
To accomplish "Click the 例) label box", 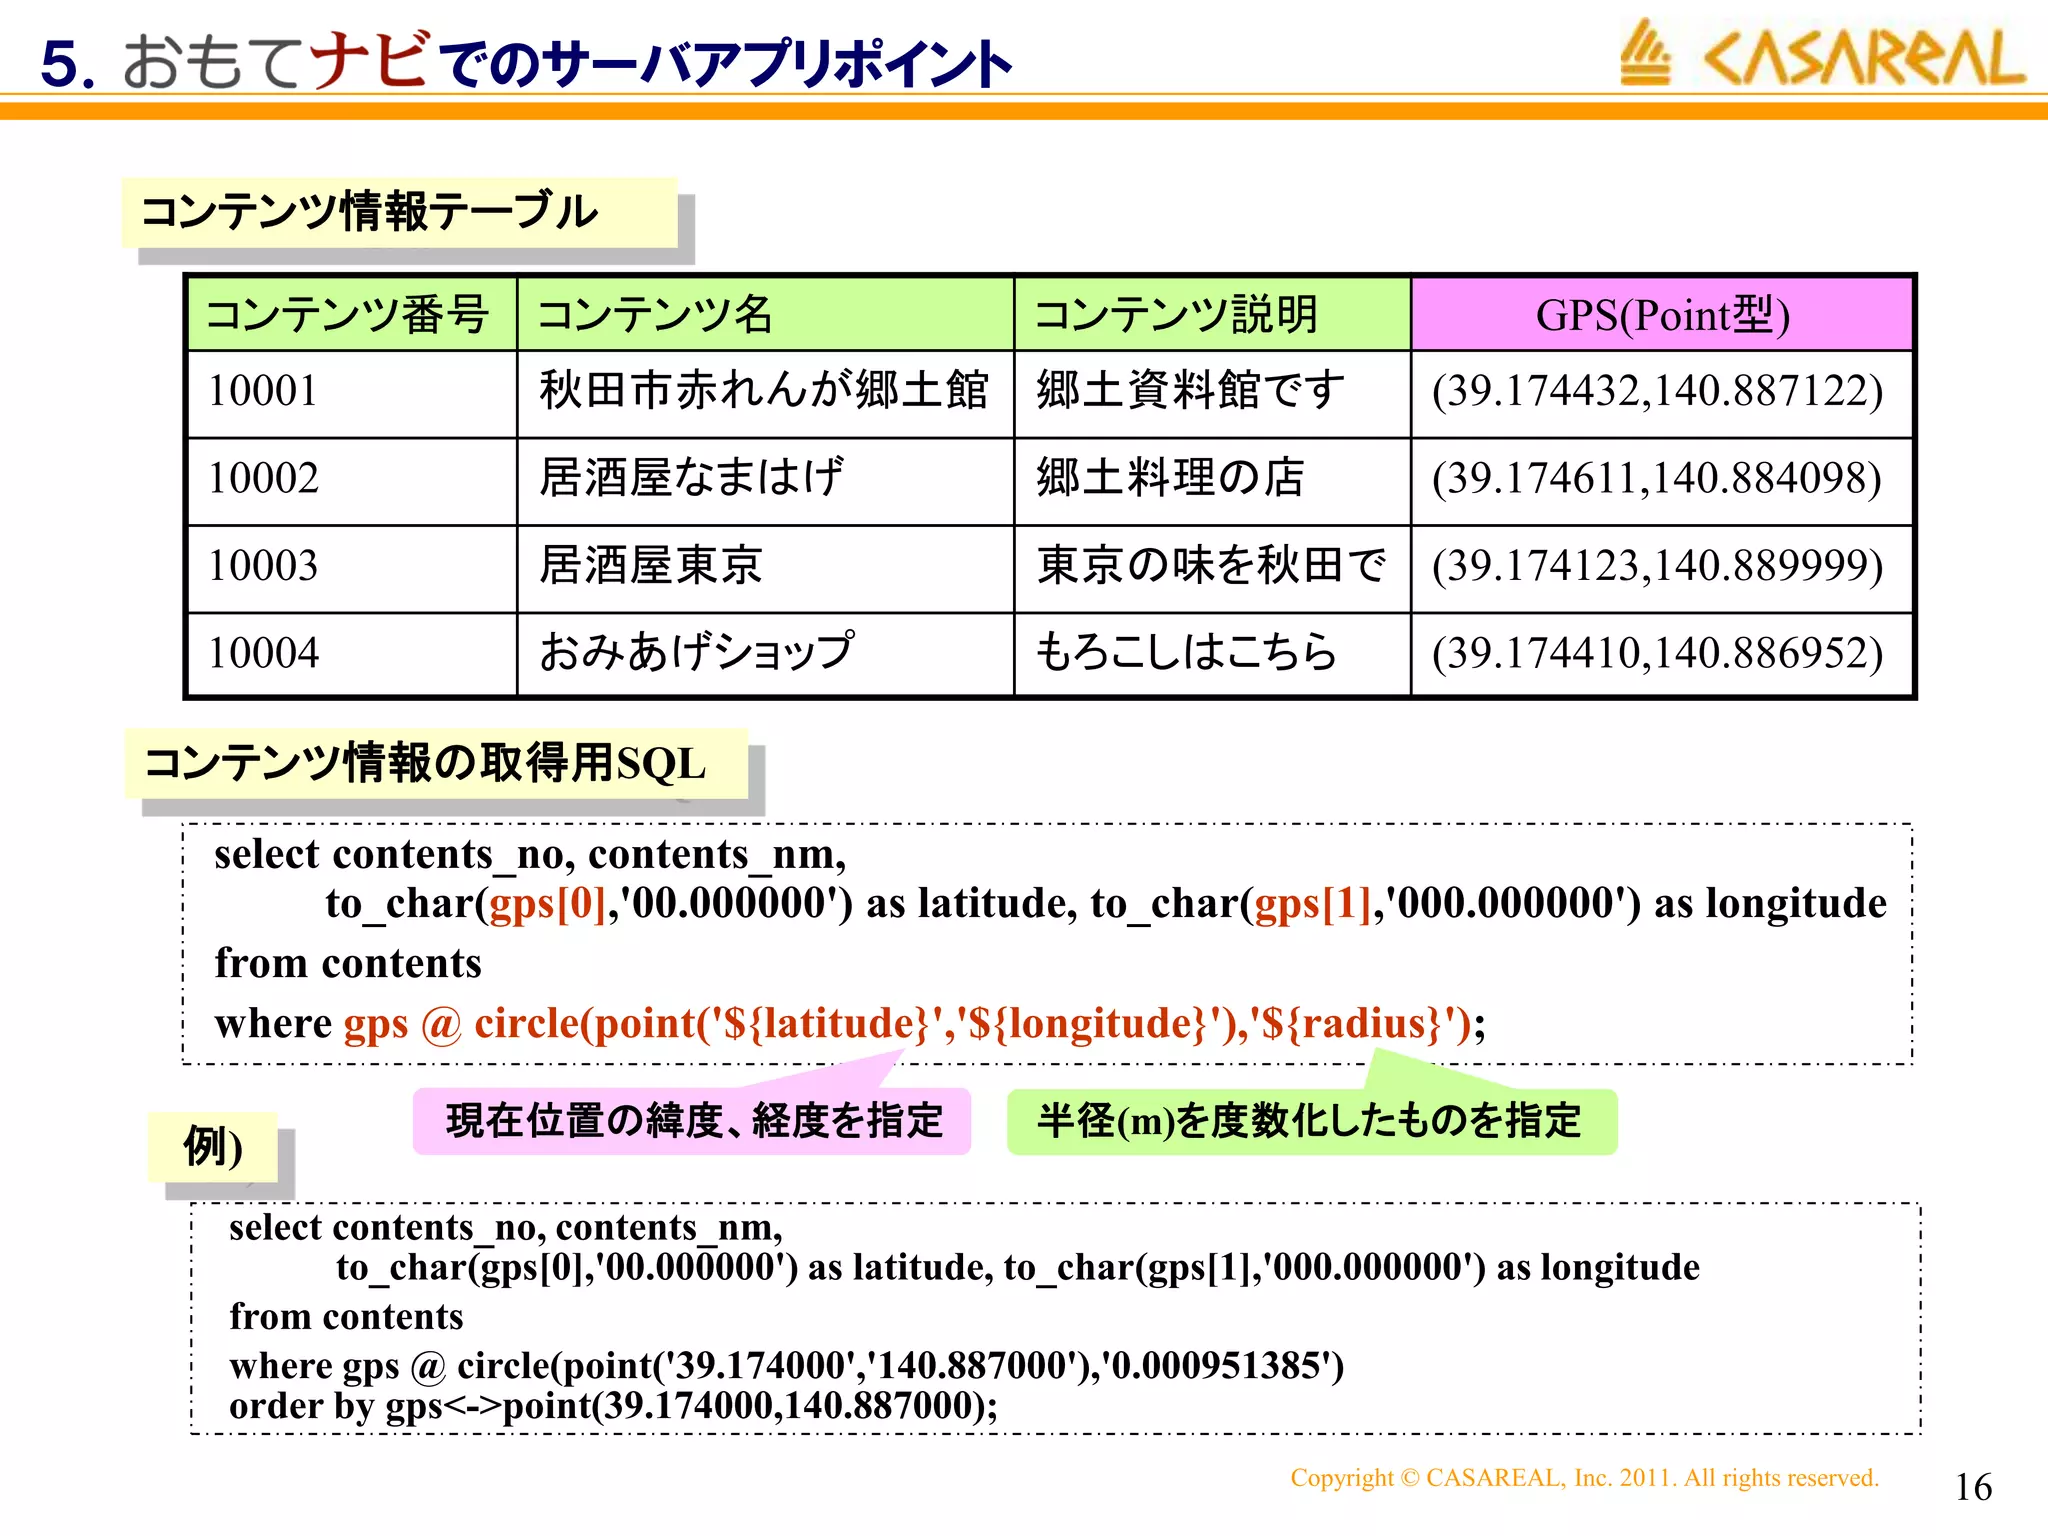I will [212, 1146].
